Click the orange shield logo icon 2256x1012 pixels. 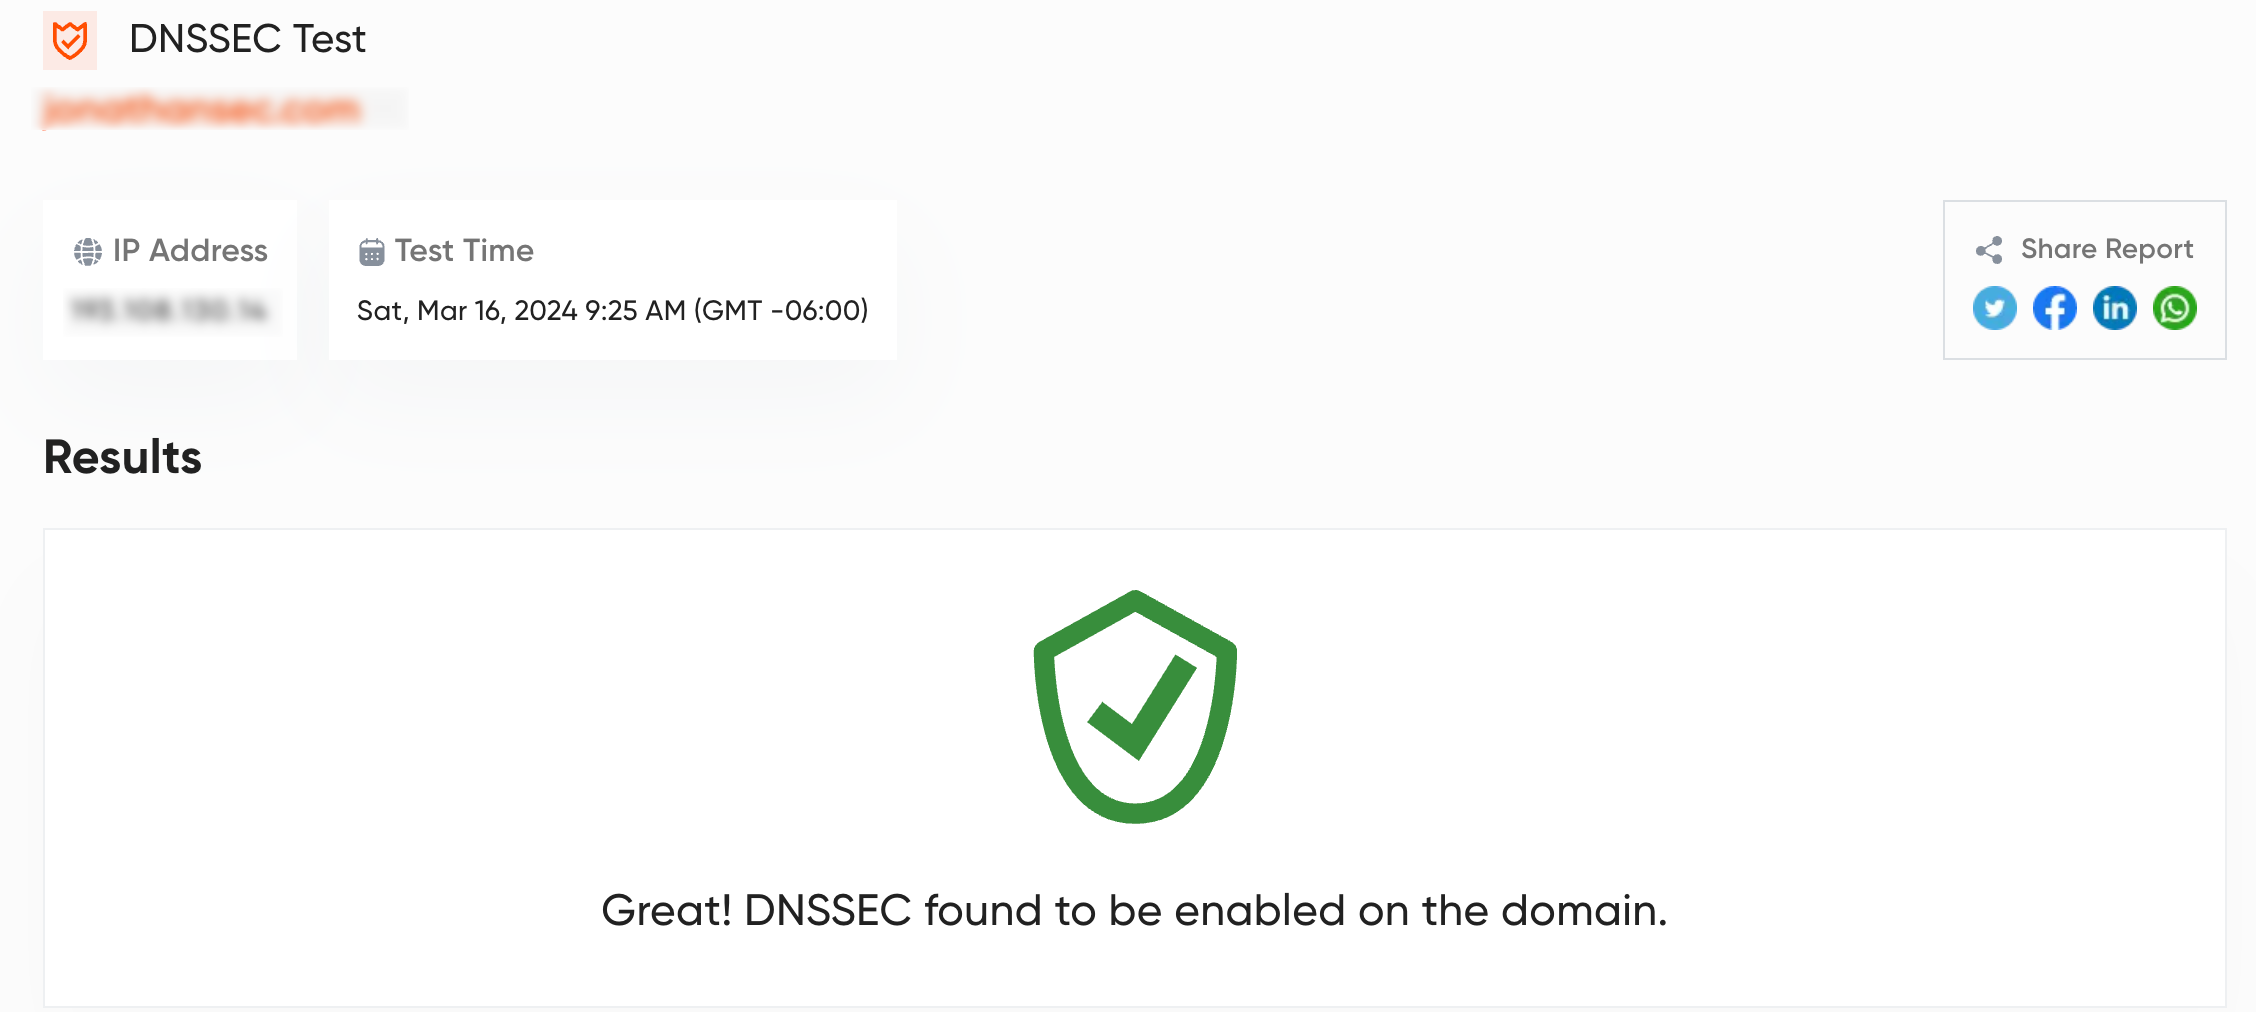point(70,41)
